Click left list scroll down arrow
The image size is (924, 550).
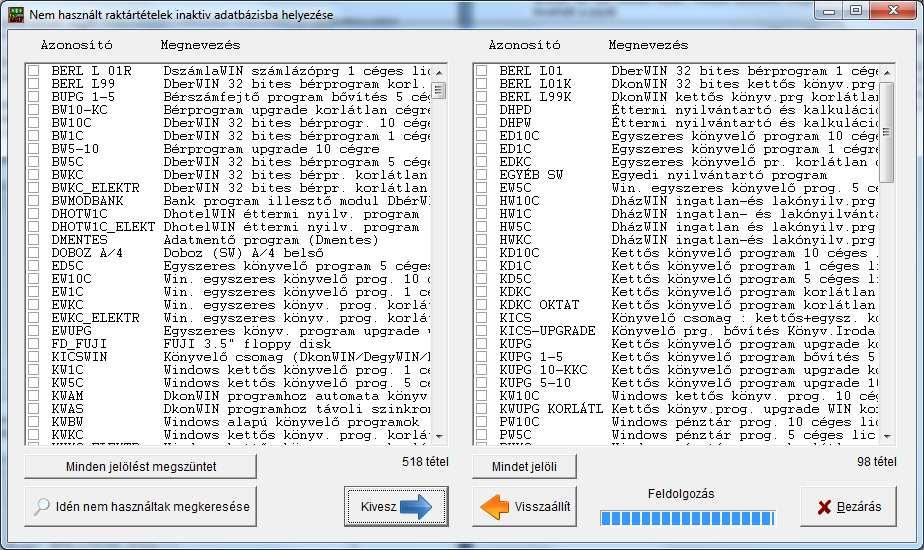pyautogui.click(x=438, y=436)
